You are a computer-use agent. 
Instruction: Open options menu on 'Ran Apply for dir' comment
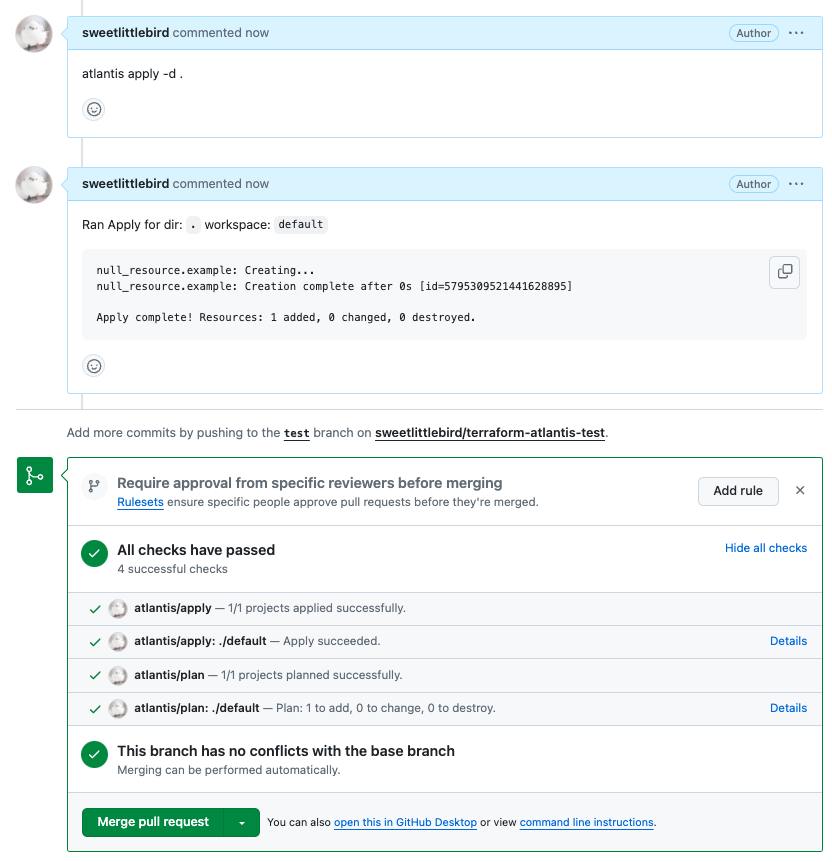pyautogui.click(x=795, y=184)
